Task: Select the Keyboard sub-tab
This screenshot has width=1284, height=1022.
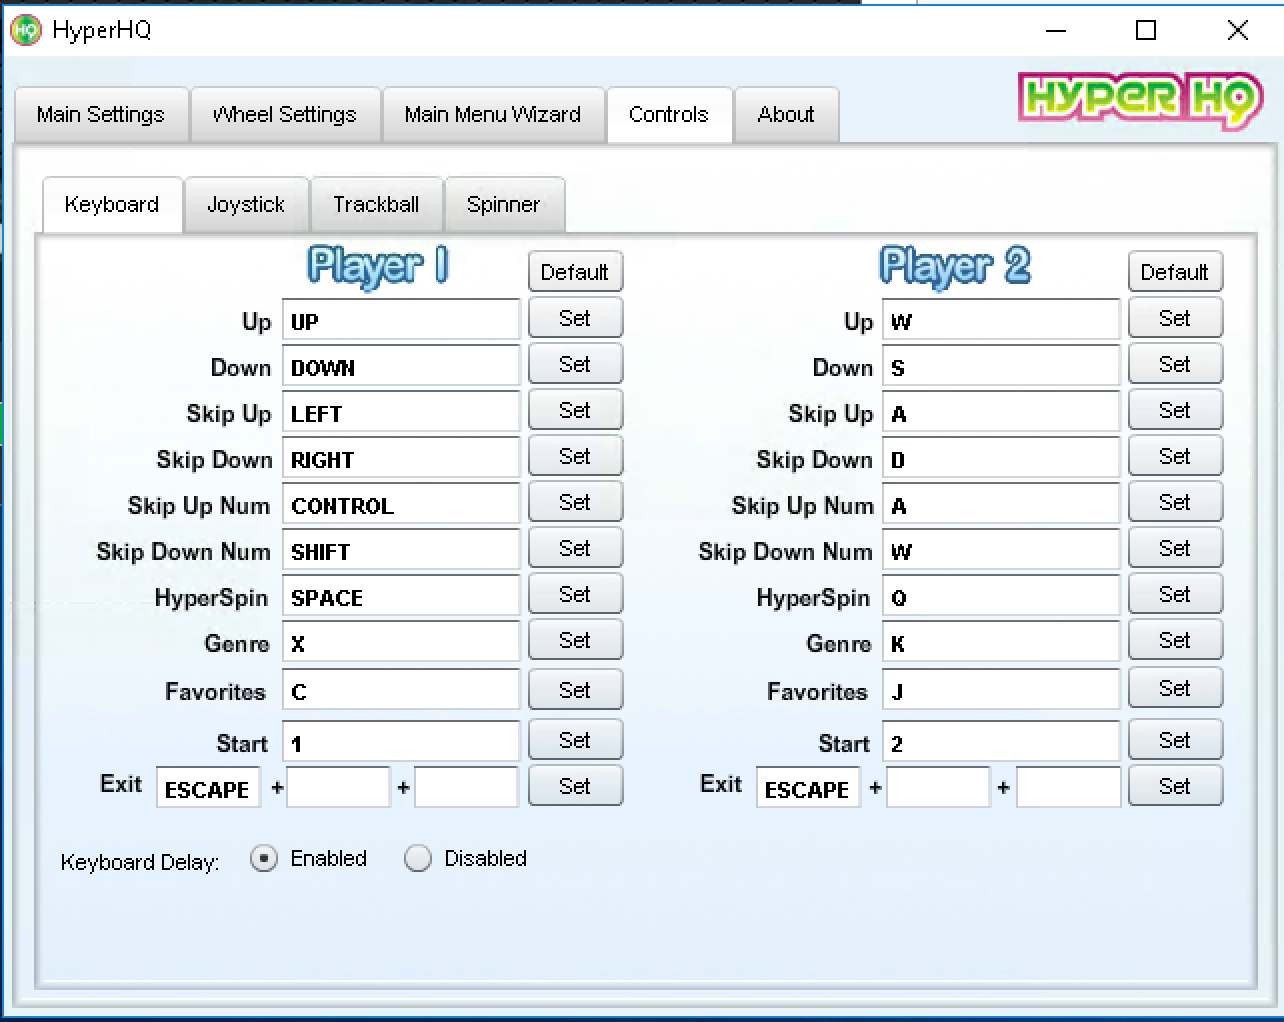Action: [112, 205]
